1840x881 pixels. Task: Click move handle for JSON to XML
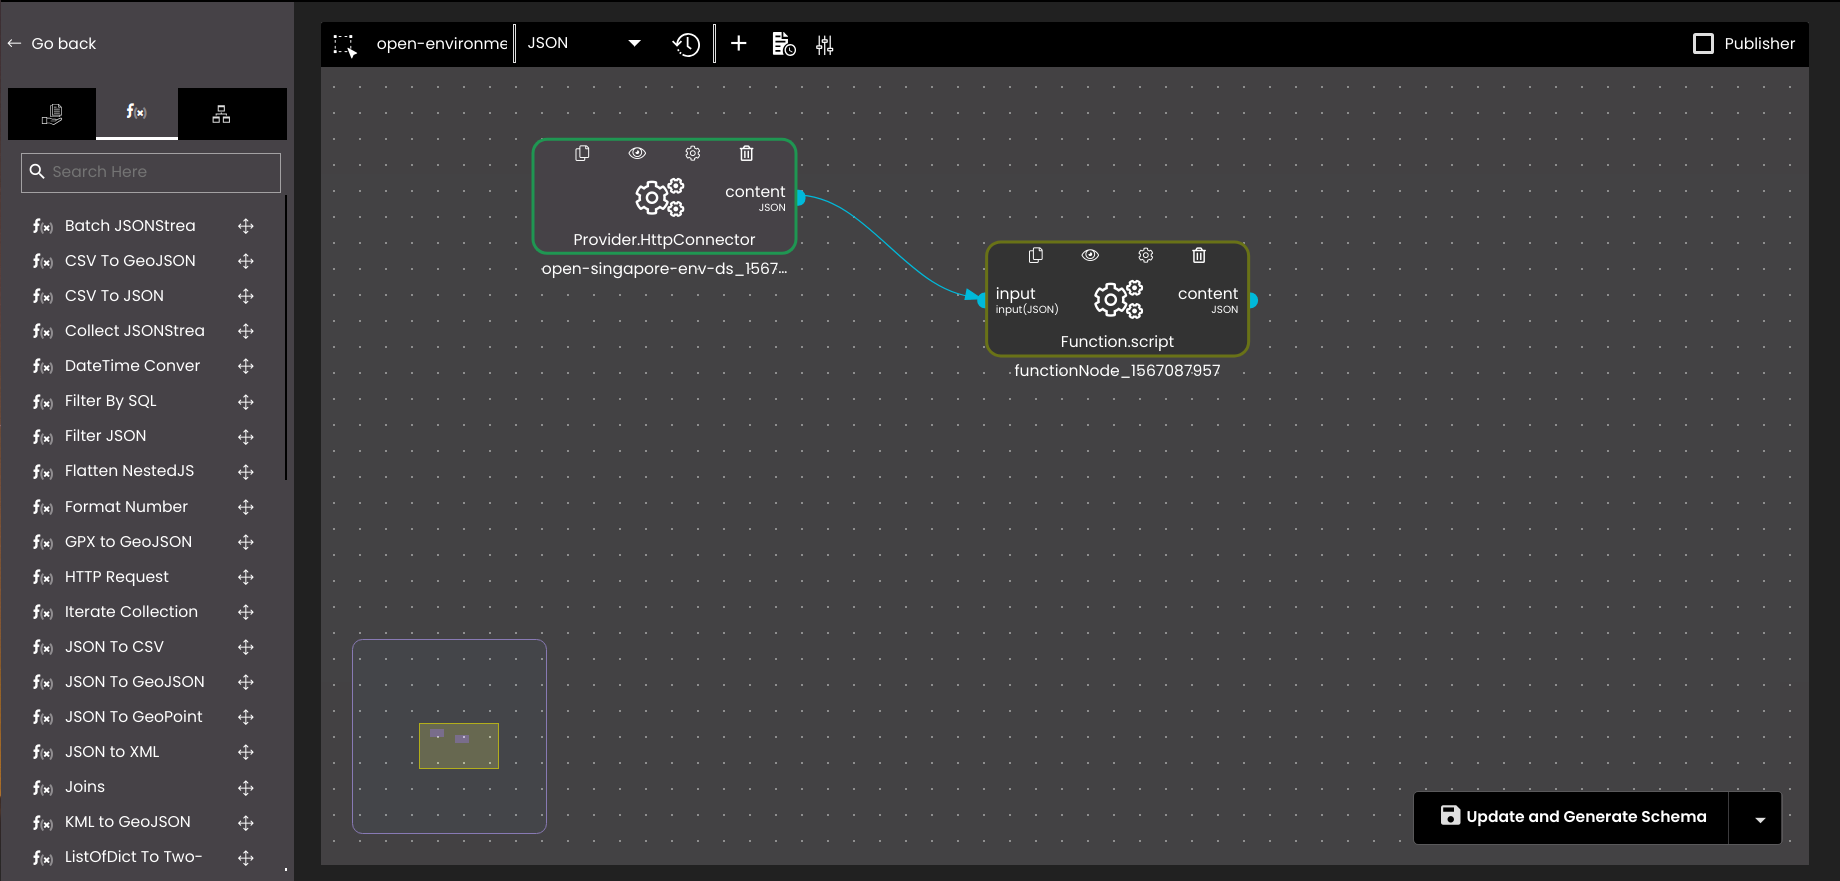click(x=246, y=752)
